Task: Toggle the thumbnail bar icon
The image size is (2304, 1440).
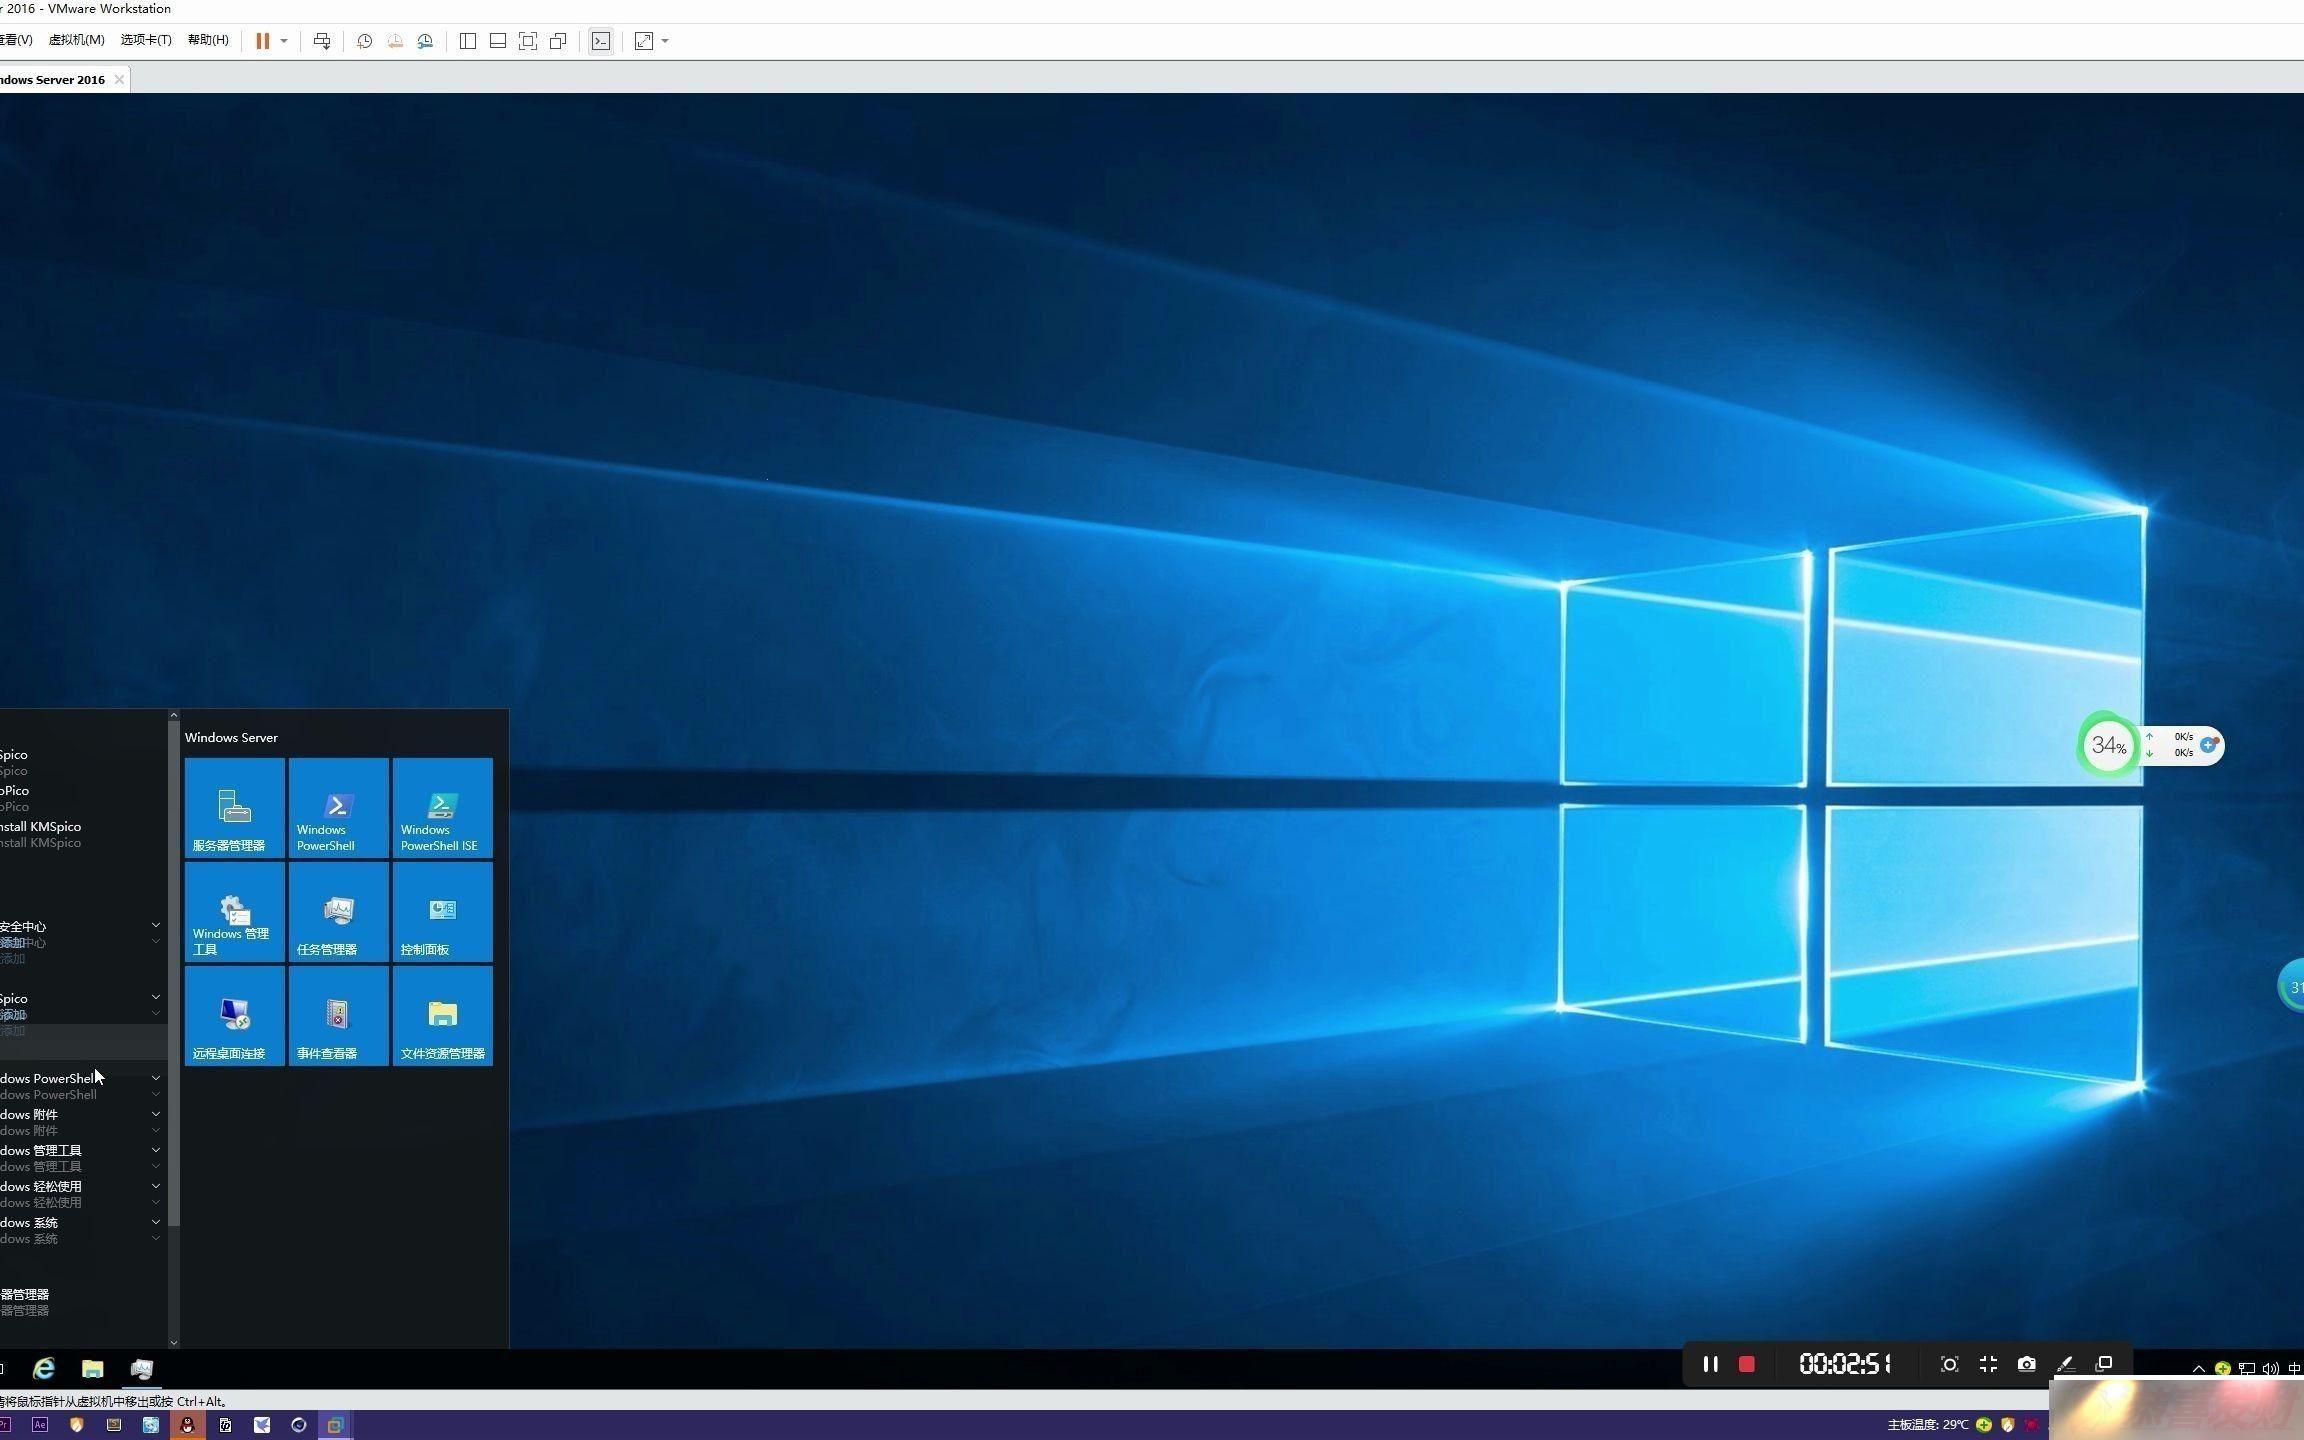Action: (497, 41)
